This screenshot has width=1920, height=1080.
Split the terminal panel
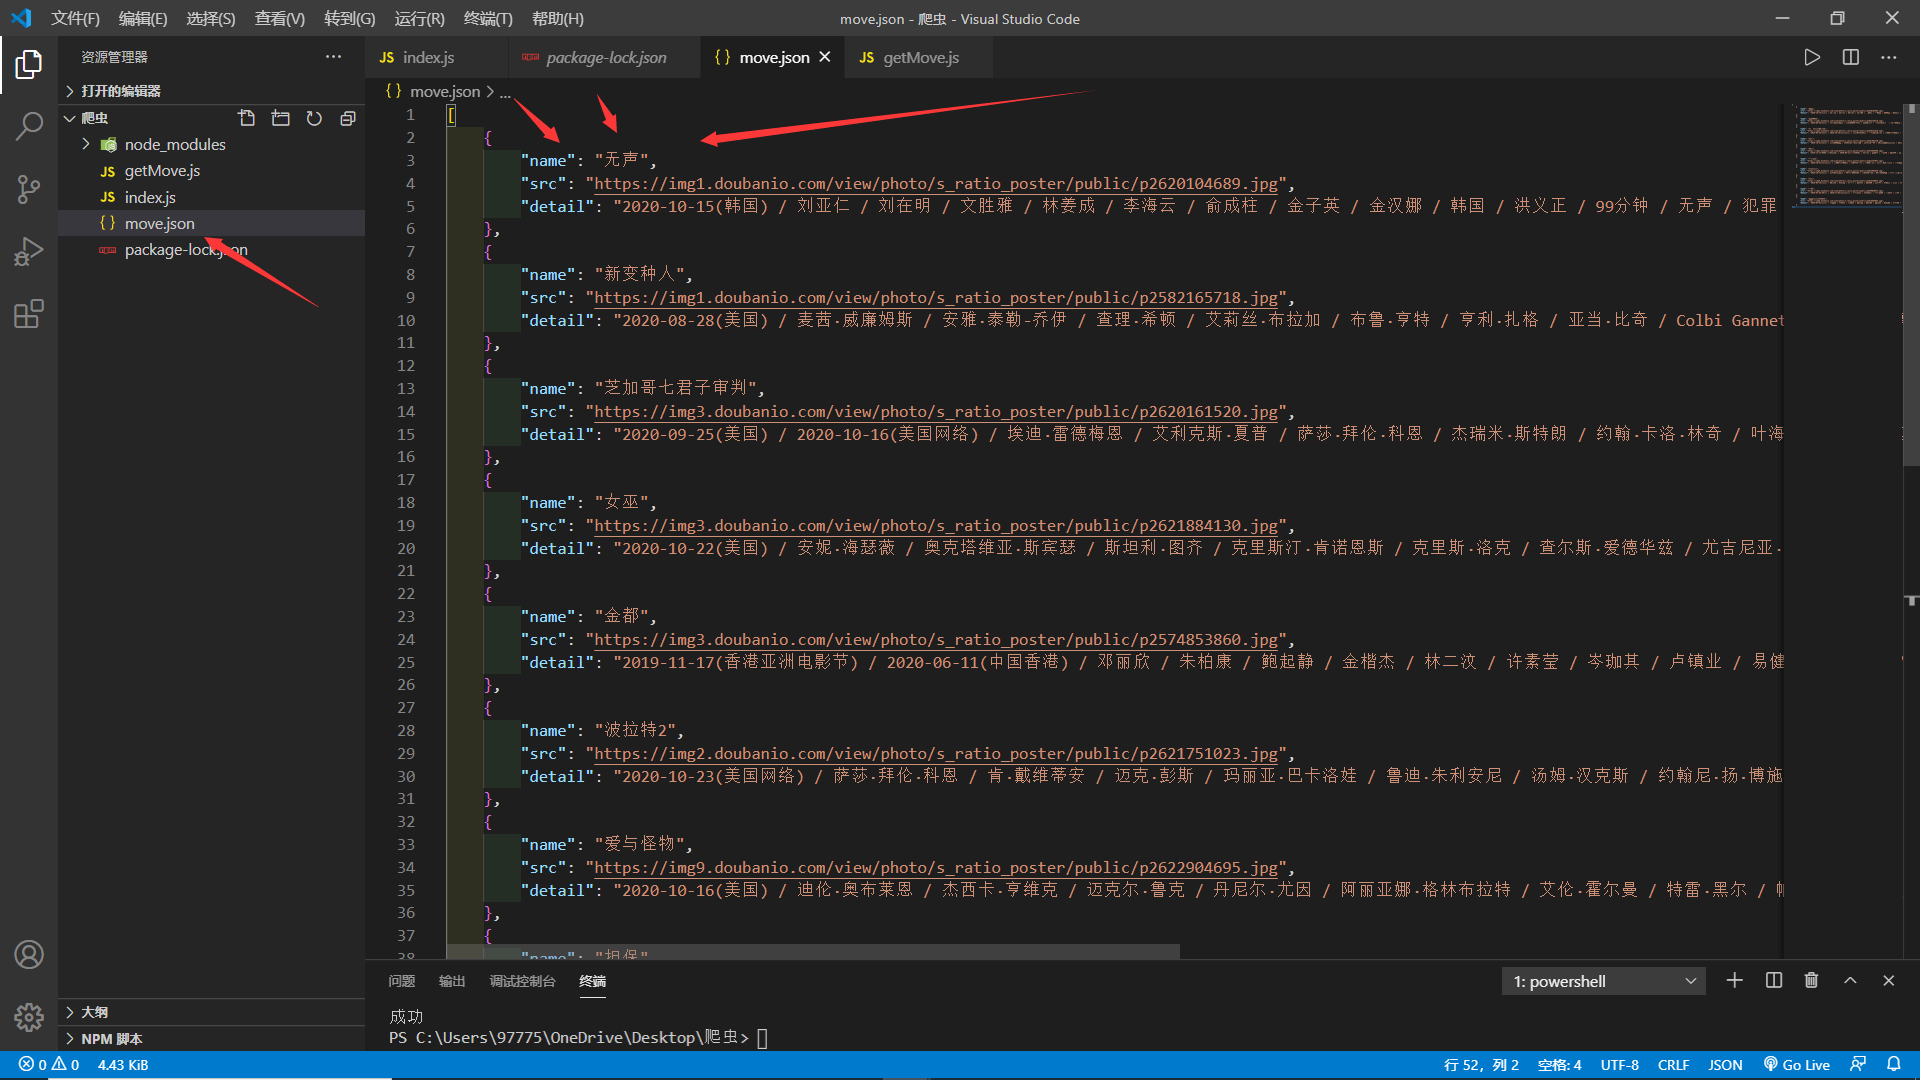pos(1774,980)
